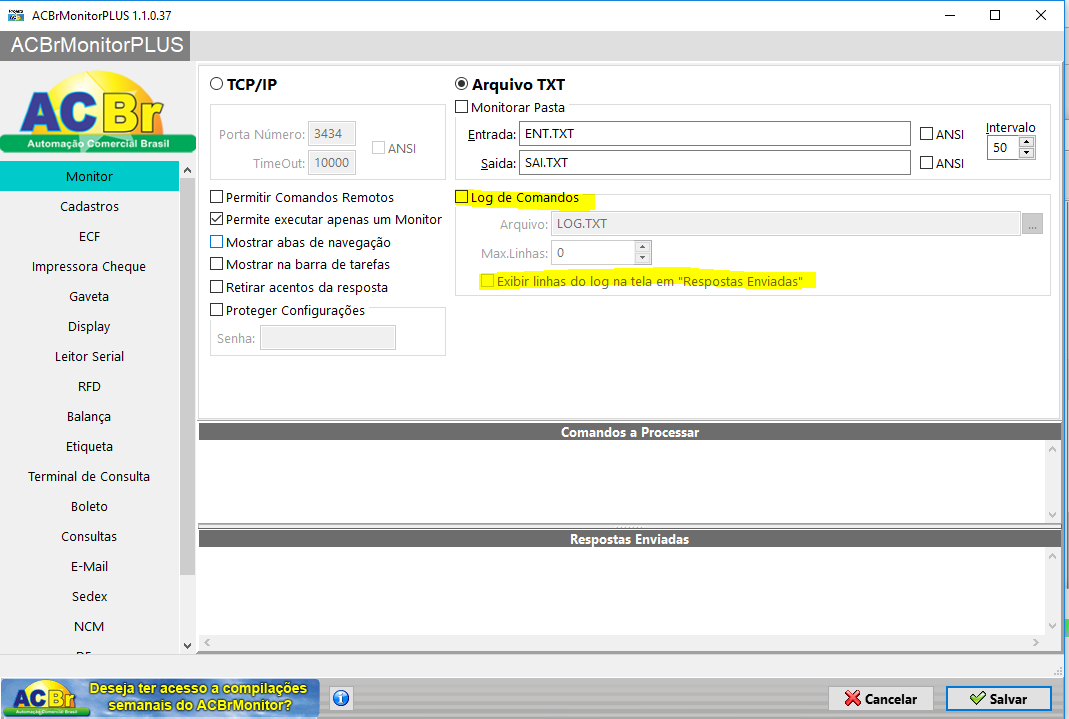The height and width of the screenshot is (719, 1069).
Task: Increase the Intervalo value
Action: point(1026,142)
